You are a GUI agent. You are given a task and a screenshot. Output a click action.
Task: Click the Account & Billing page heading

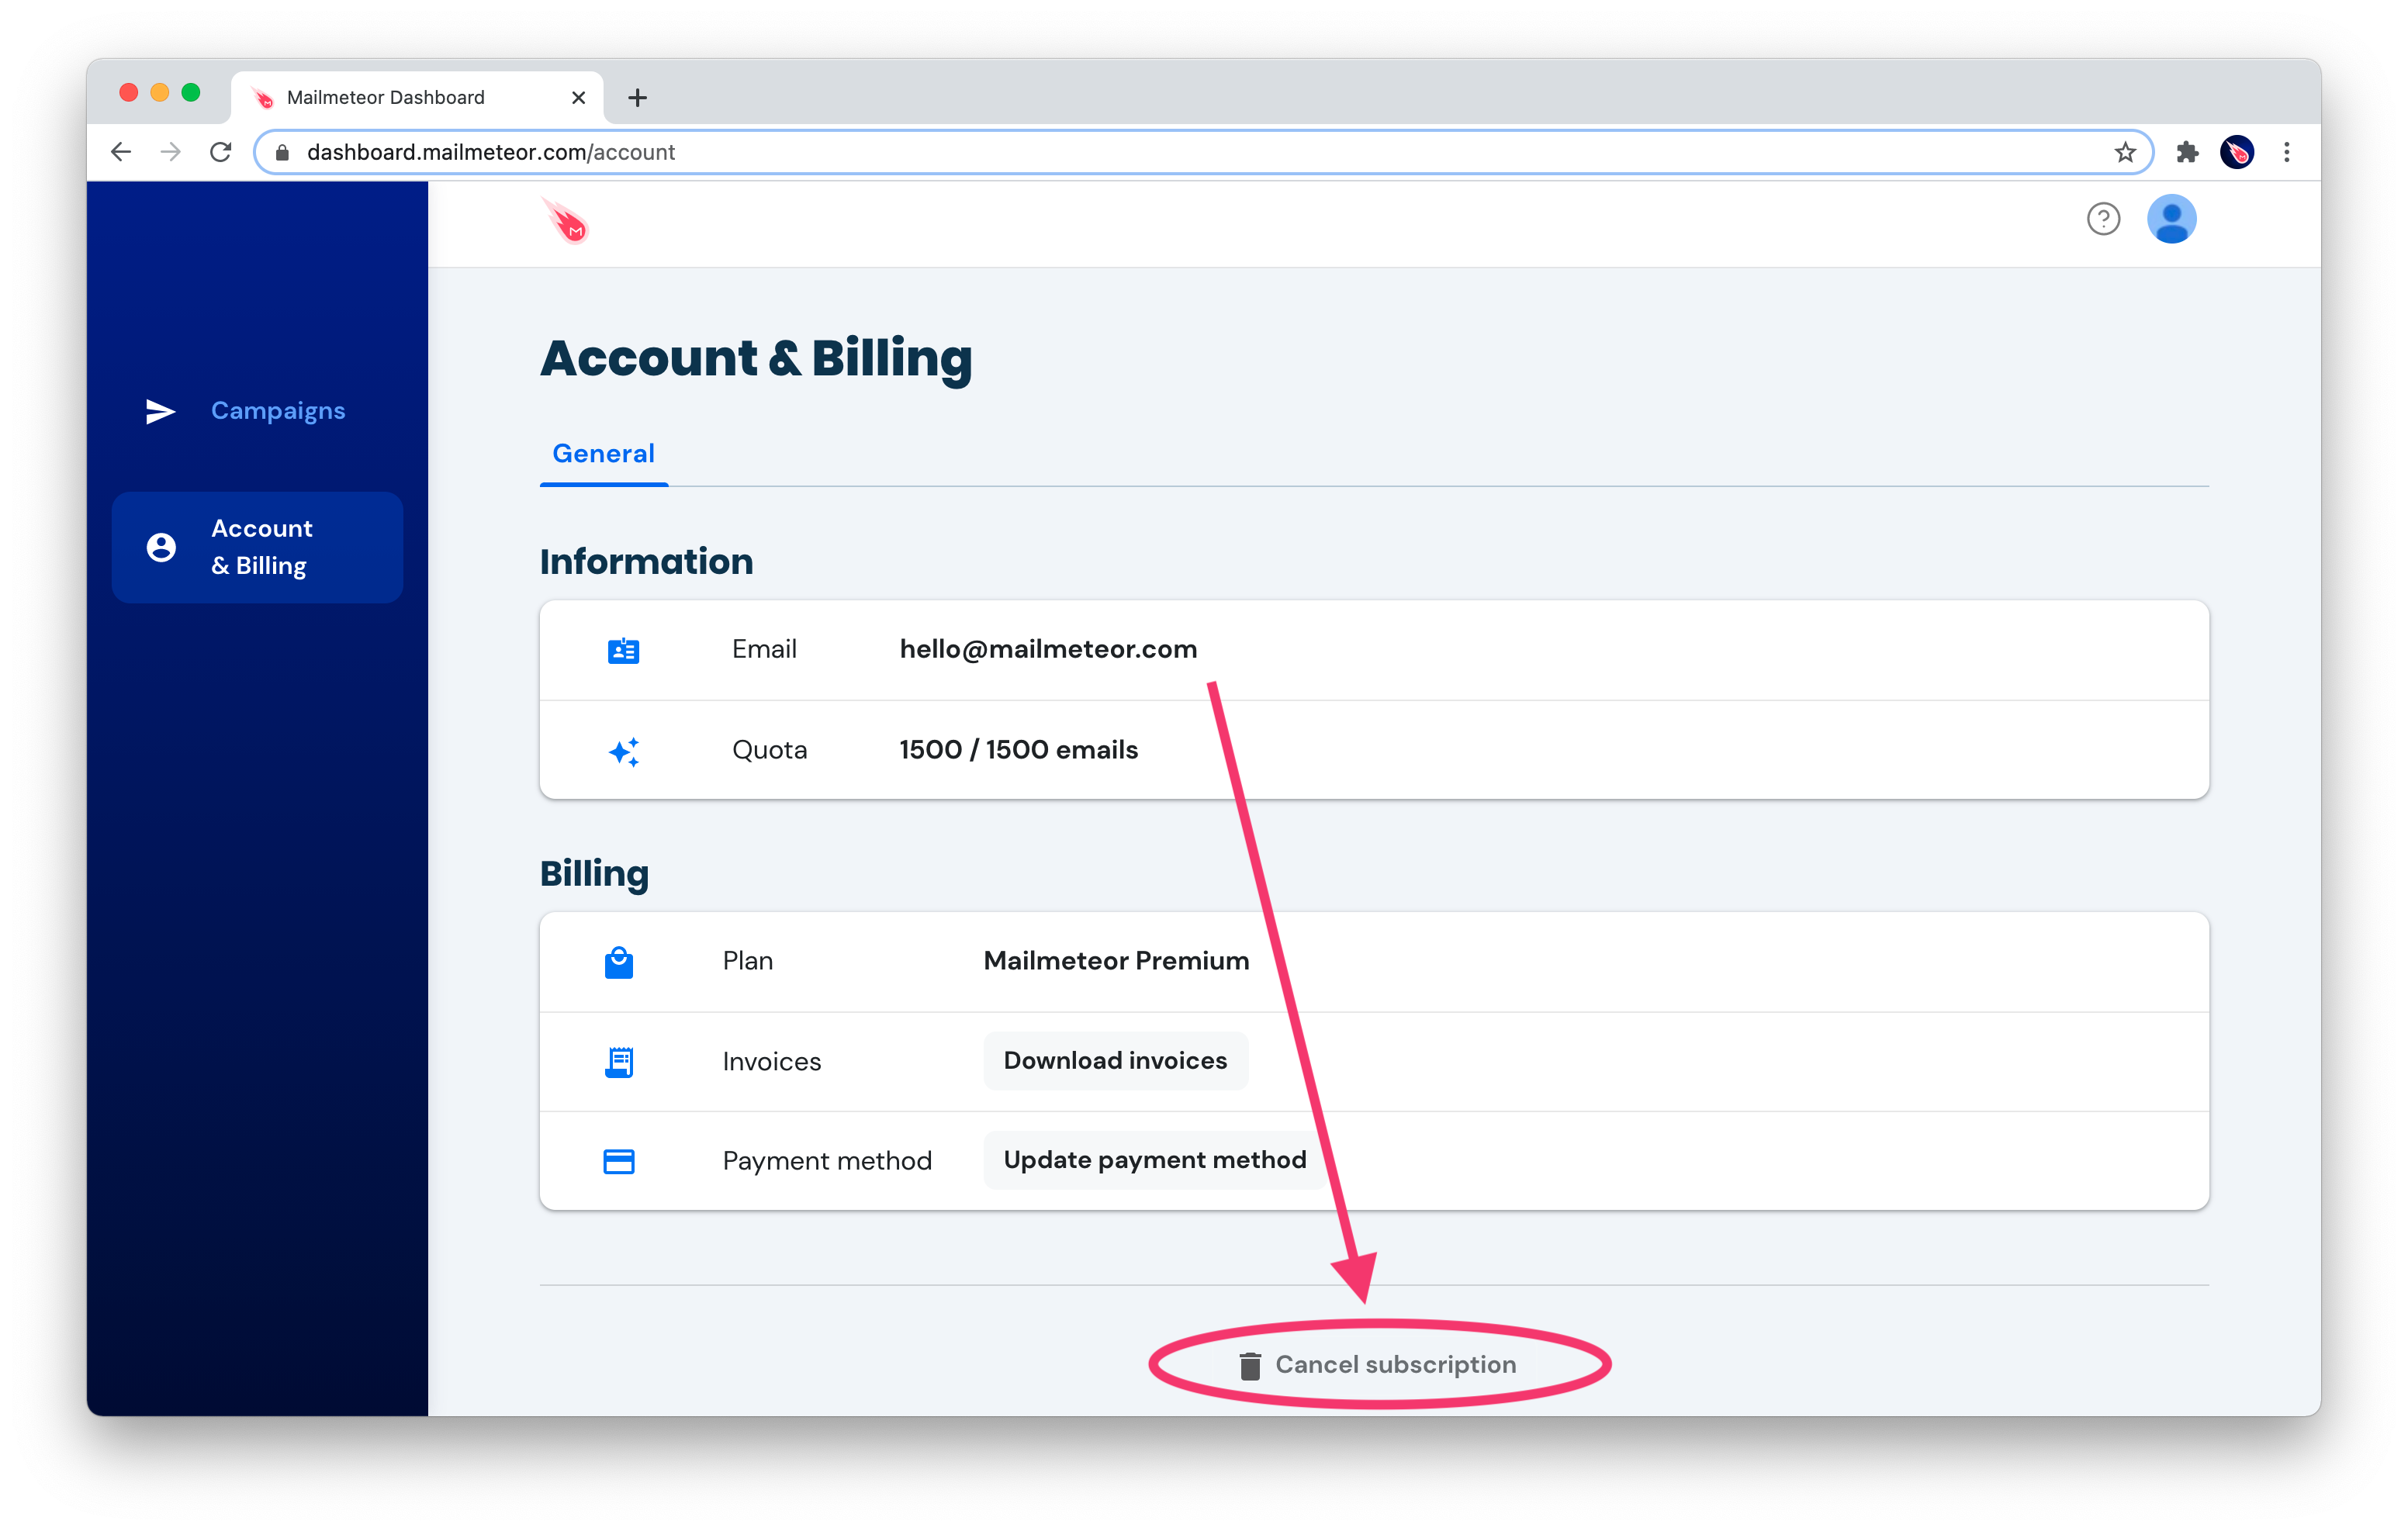[756, 359]
